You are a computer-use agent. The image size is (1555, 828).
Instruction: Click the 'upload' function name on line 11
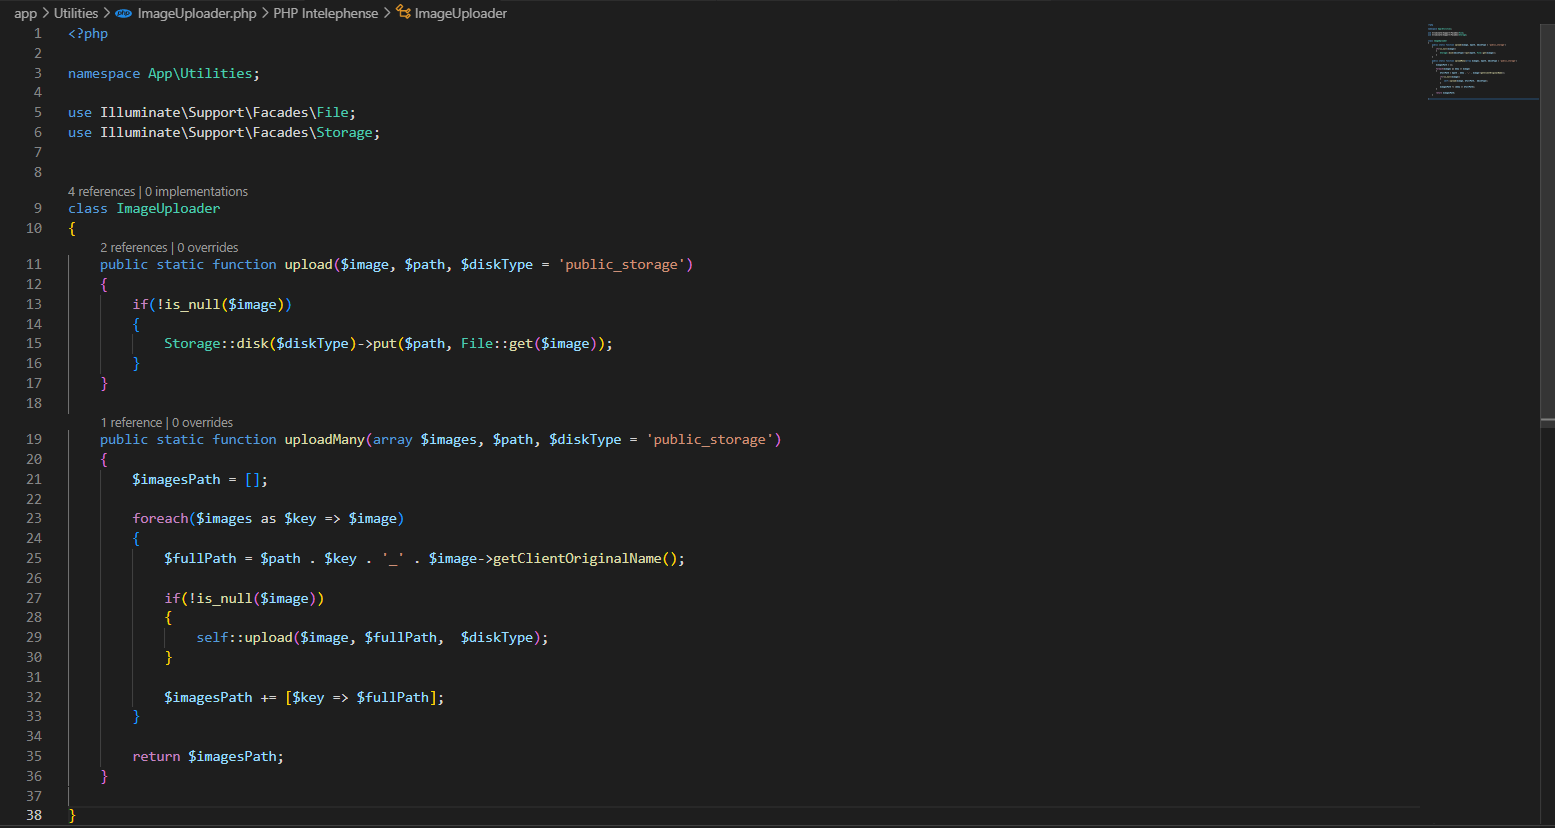308,264
